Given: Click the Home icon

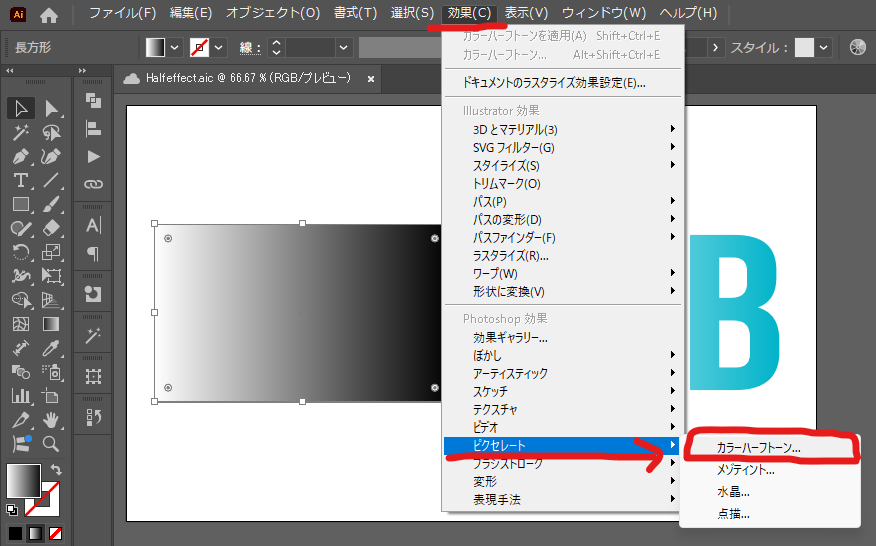Looking at the screenshot, I should click(x=49, y=15).
